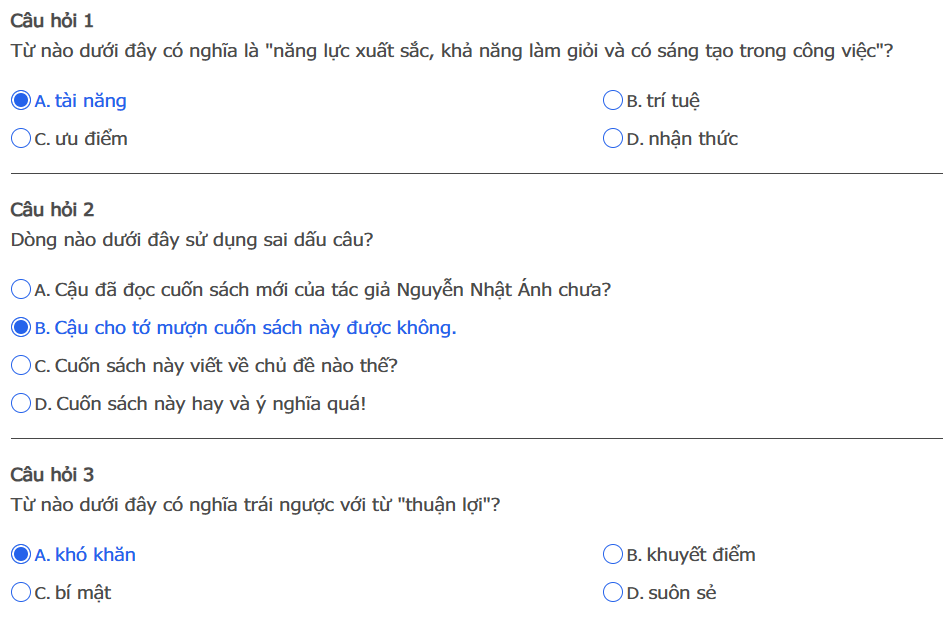
Task: Pick answer C. bí mật
Action: (21, 593)
